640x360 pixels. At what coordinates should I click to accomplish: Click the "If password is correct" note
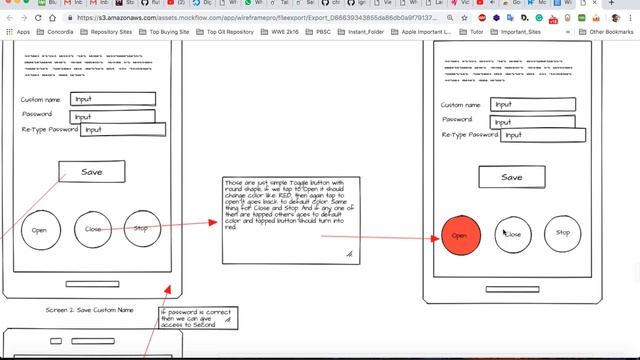198,318
